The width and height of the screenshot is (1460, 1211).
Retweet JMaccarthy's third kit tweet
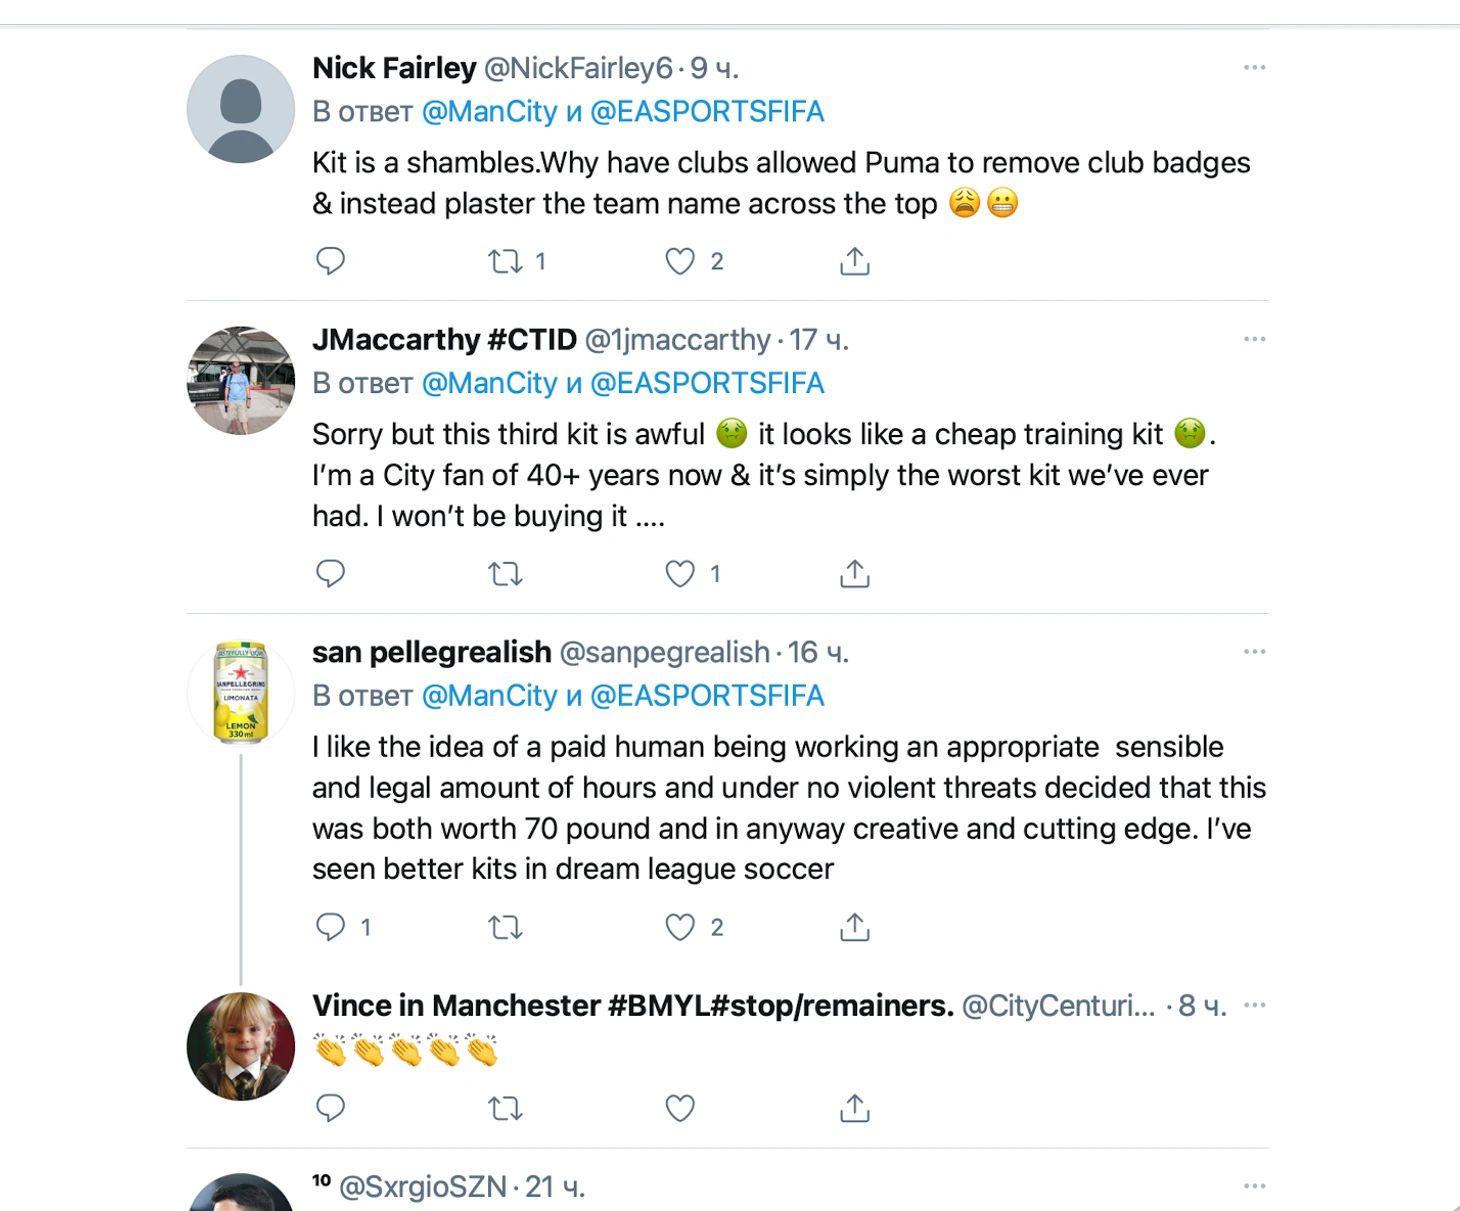tap(505, 574)
